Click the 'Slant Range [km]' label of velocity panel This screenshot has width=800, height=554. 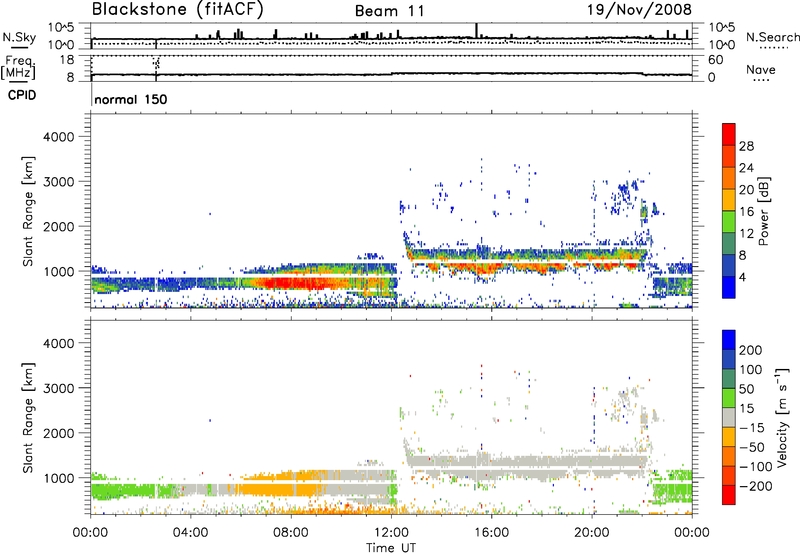28,417
